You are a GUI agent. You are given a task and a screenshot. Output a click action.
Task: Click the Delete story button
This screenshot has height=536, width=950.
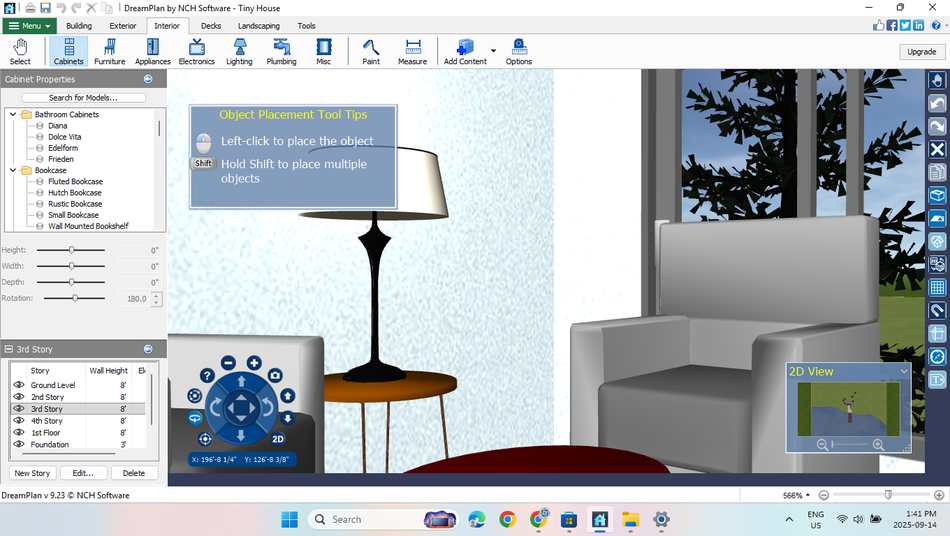(x=134, y=473)
